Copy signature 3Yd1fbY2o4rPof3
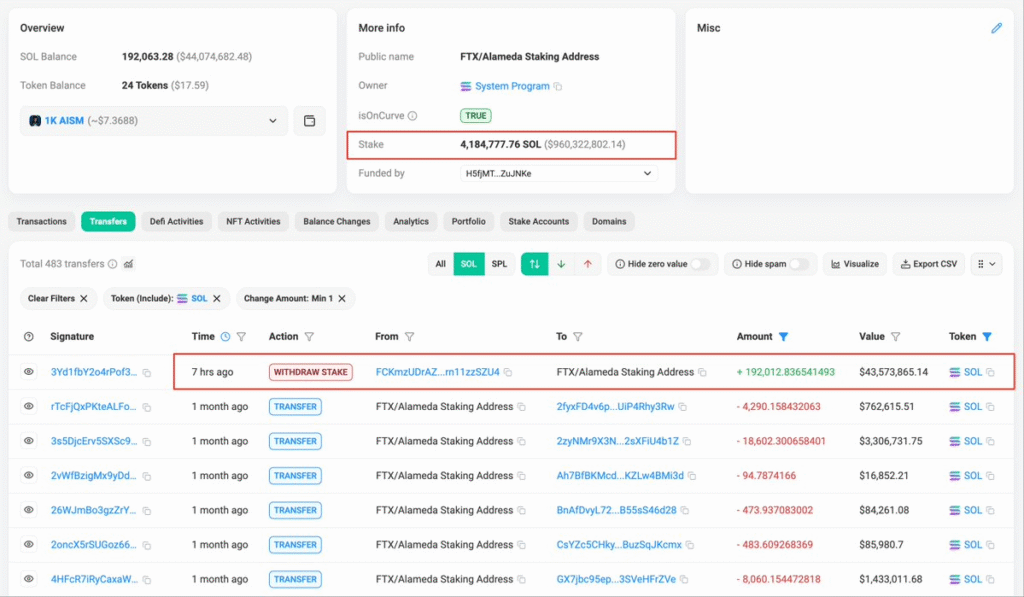 pos(147,373)
